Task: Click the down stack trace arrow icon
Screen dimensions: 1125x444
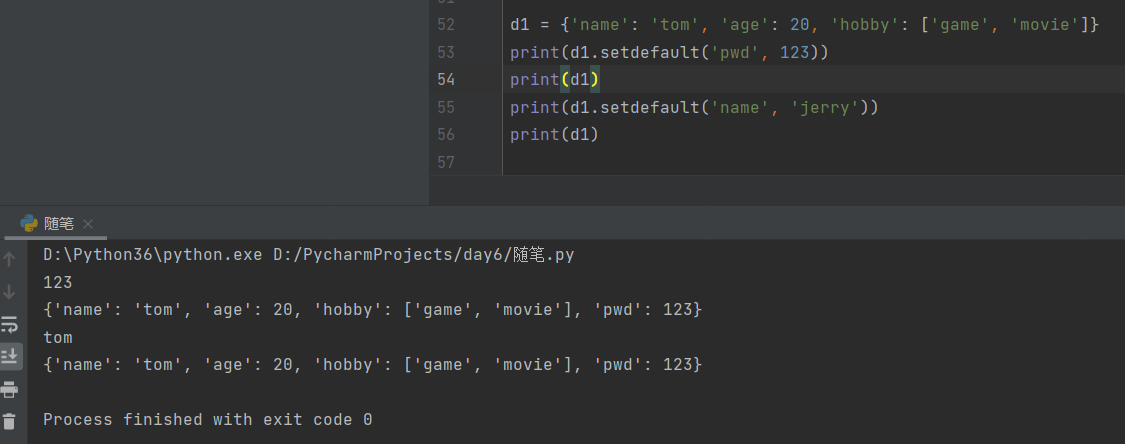Action: 10,292
